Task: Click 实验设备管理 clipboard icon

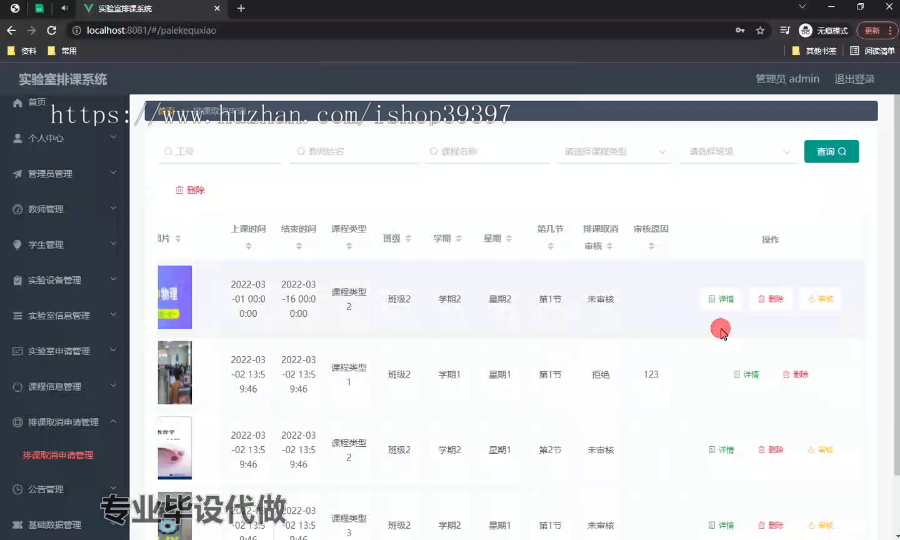Action: [x=17, y=280]
